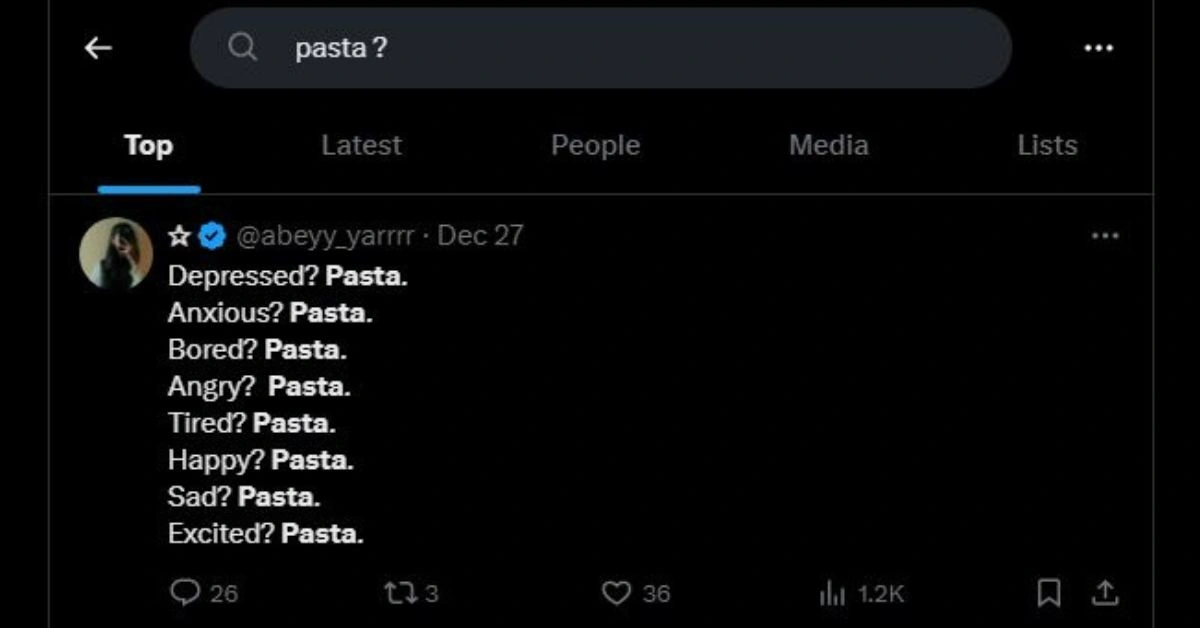The height and width of the screenshot is (628, 1200).
Task: Like the tweet using the heart icon
Action: (x=616, y=593)
